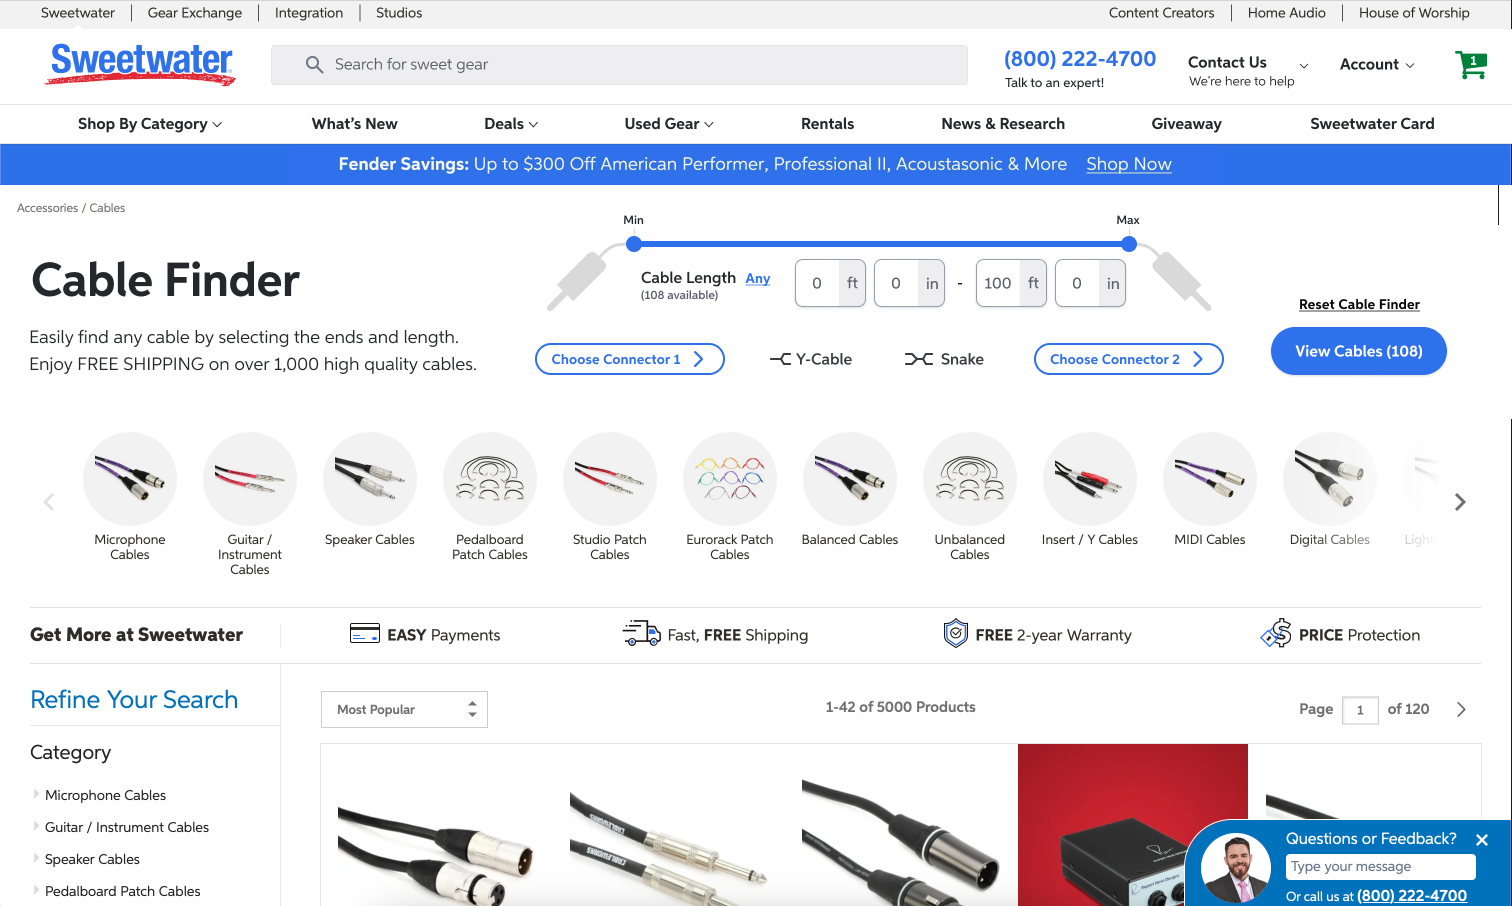Close the Questions or Feedback chat
1512x906 pixels.
[1482, 840]
